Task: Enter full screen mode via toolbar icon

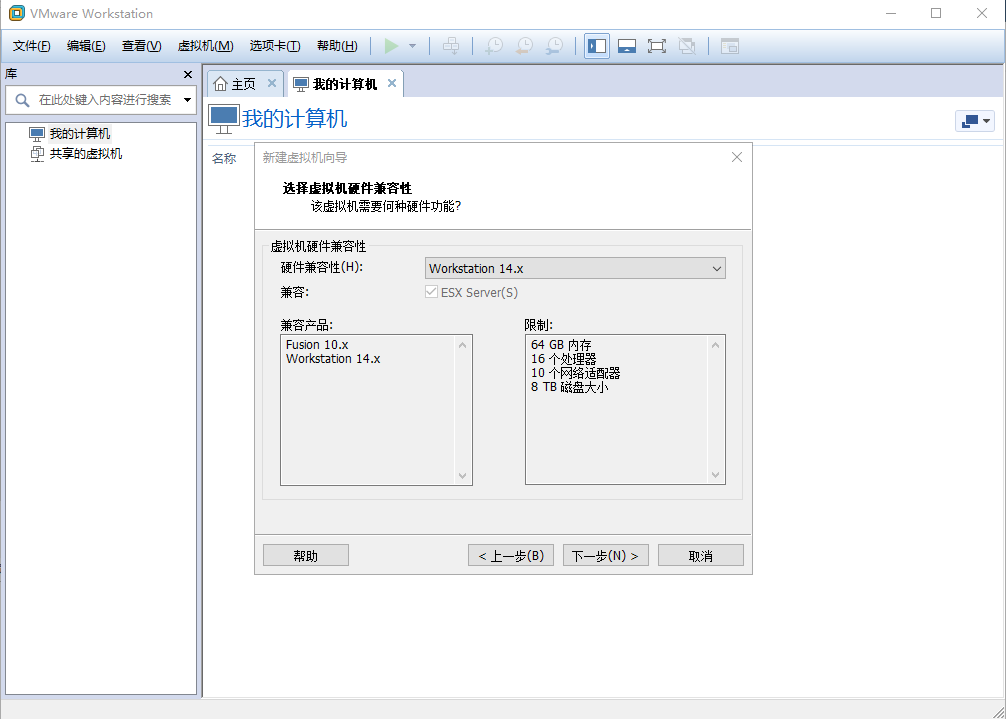Action: coord(656,46)
